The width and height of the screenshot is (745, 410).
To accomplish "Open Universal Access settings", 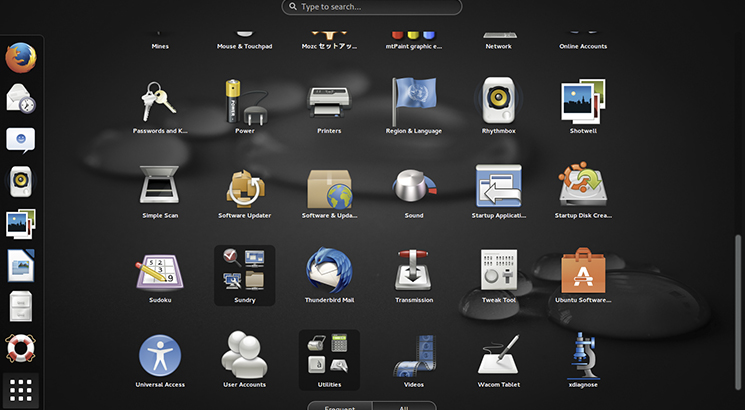I will pyautogui.click(x=160, y=356).
